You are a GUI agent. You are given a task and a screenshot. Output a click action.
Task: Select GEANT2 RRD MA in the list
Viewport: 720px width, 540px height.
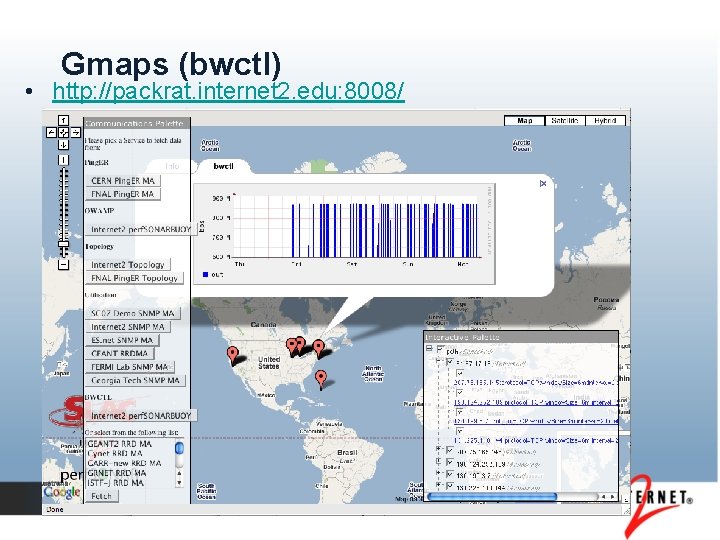[x=119, y=444]
